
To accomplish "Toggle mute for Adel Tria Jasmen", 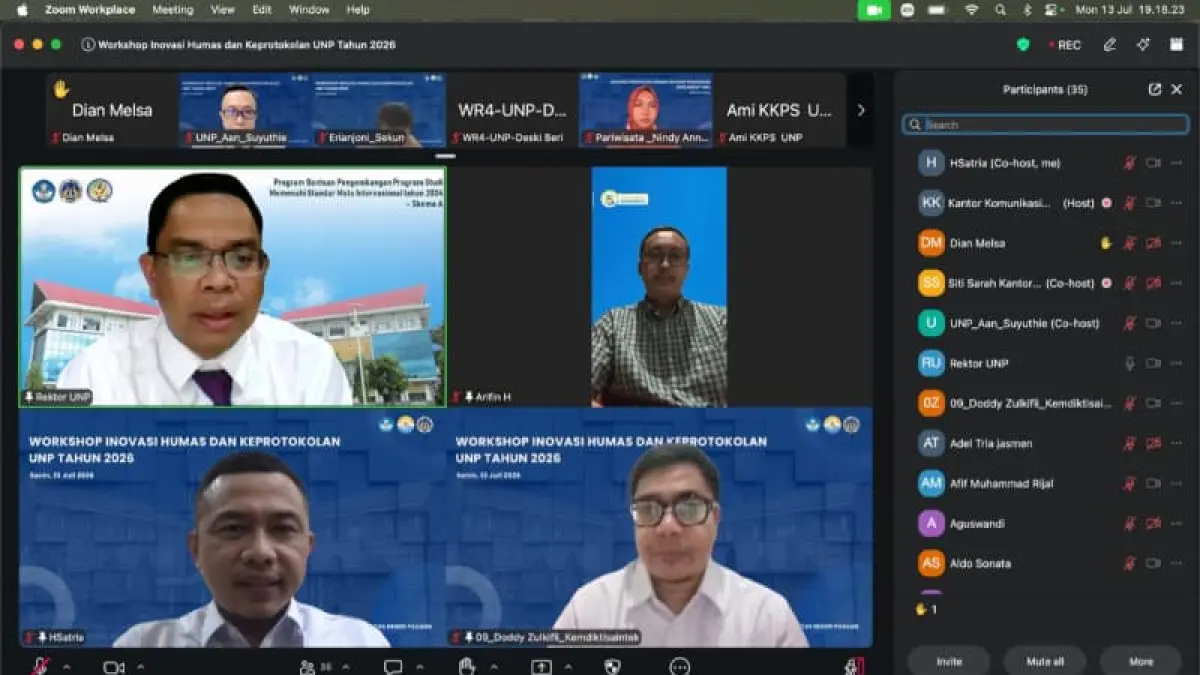I will [1129, 443].
